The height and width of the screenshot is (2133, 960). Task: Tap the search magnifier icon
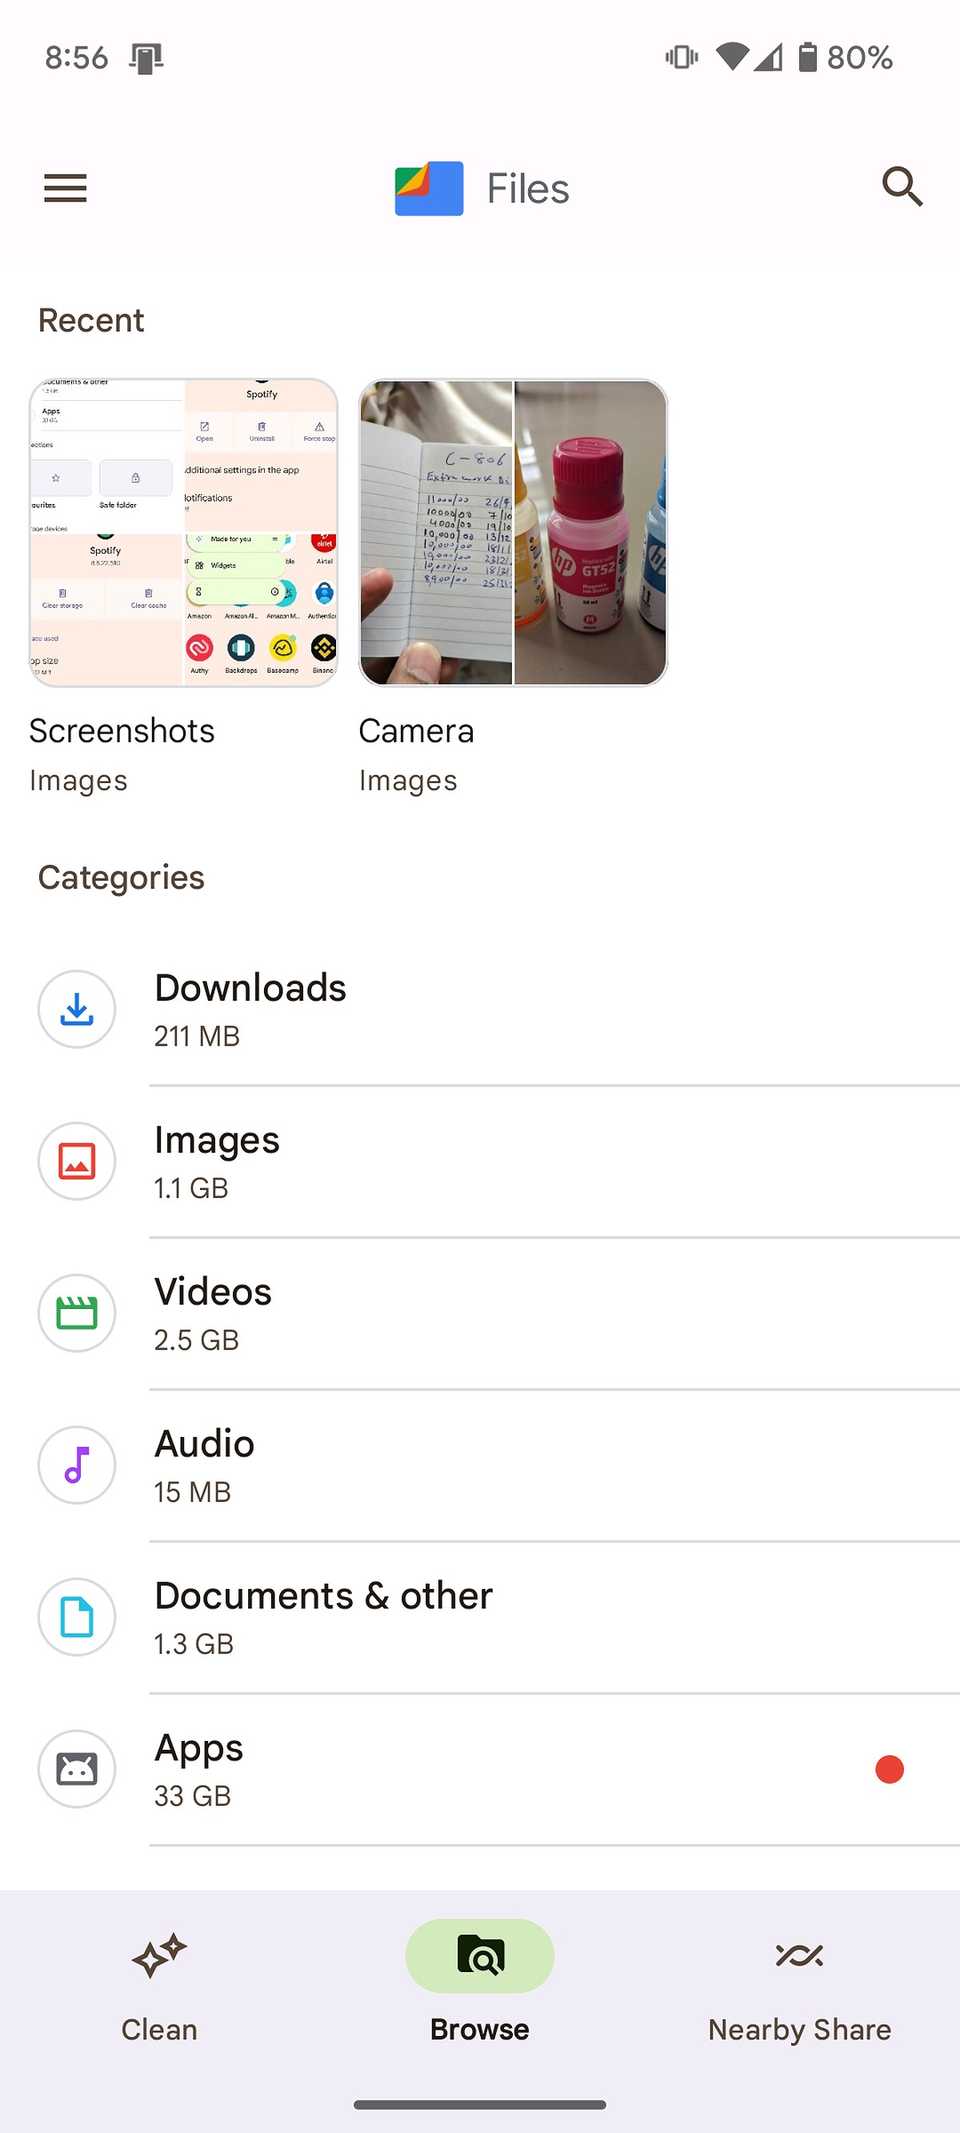[x=902, y=187]
